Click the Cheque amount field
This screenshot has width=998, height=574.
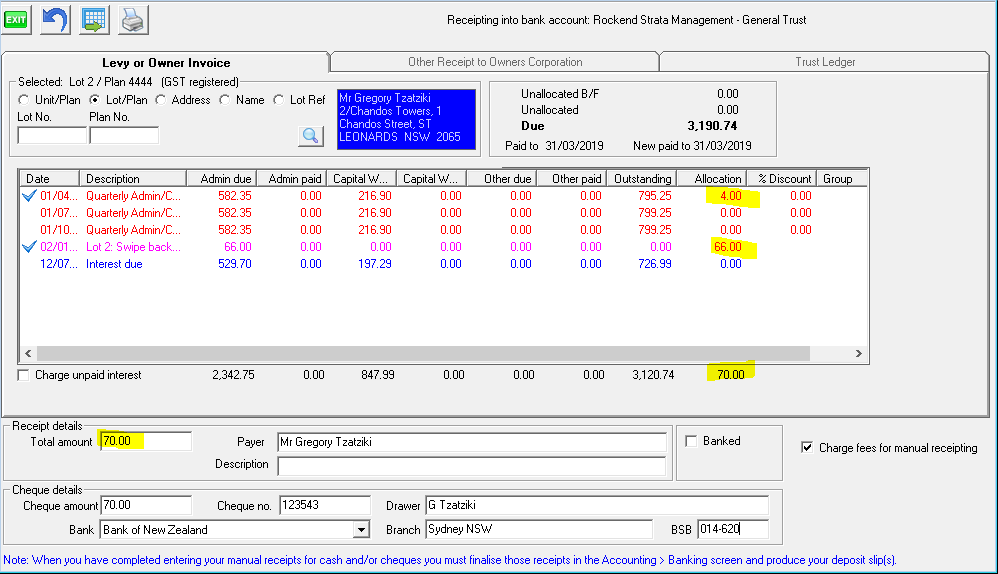tap(146, 505)
